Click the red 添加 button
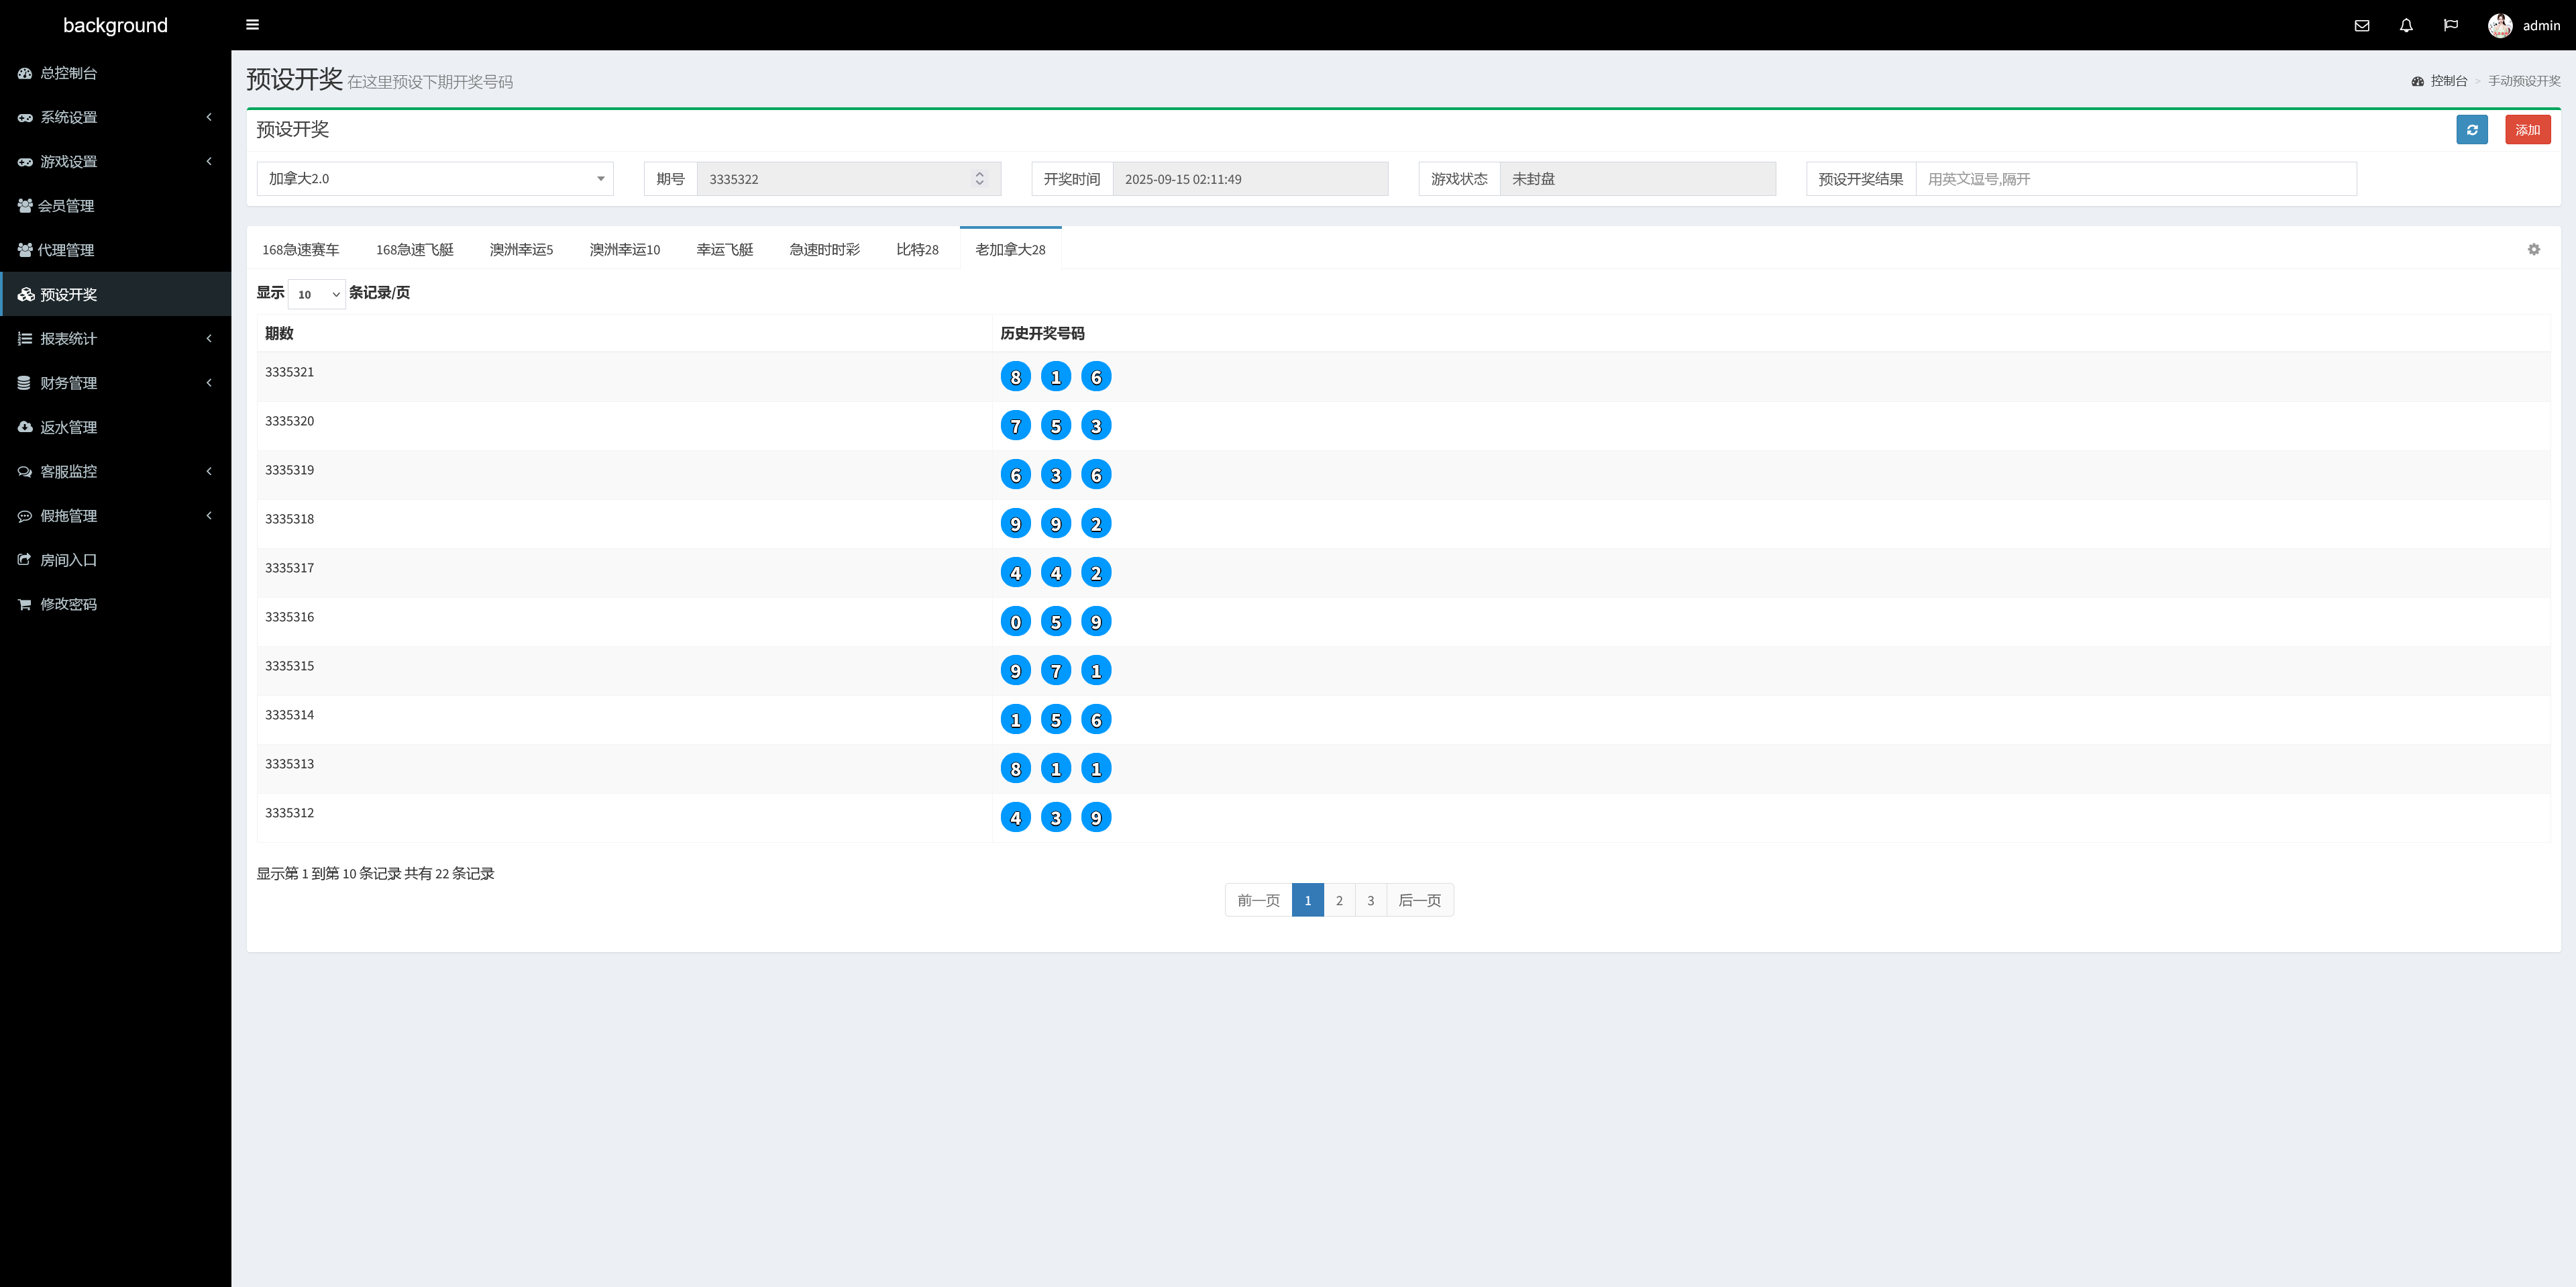 coord(2527,130)
